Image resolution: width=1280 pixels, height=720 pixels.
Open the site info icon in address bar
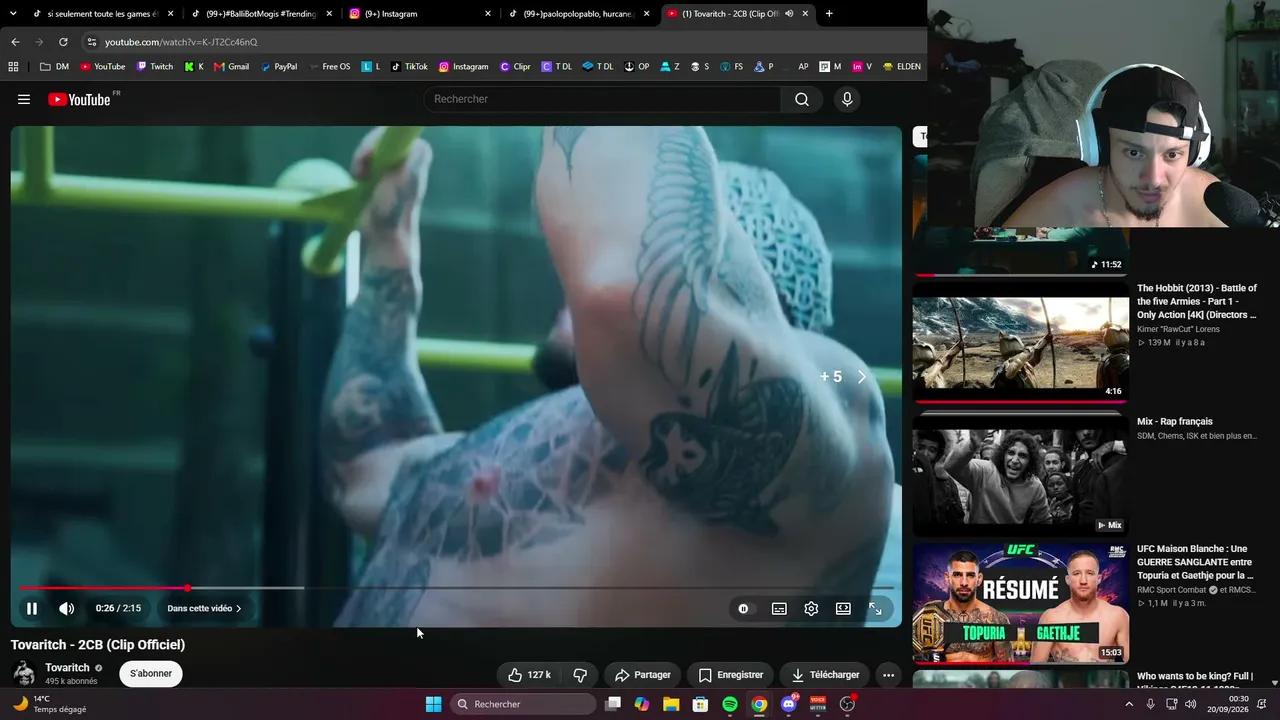[92, 42]
